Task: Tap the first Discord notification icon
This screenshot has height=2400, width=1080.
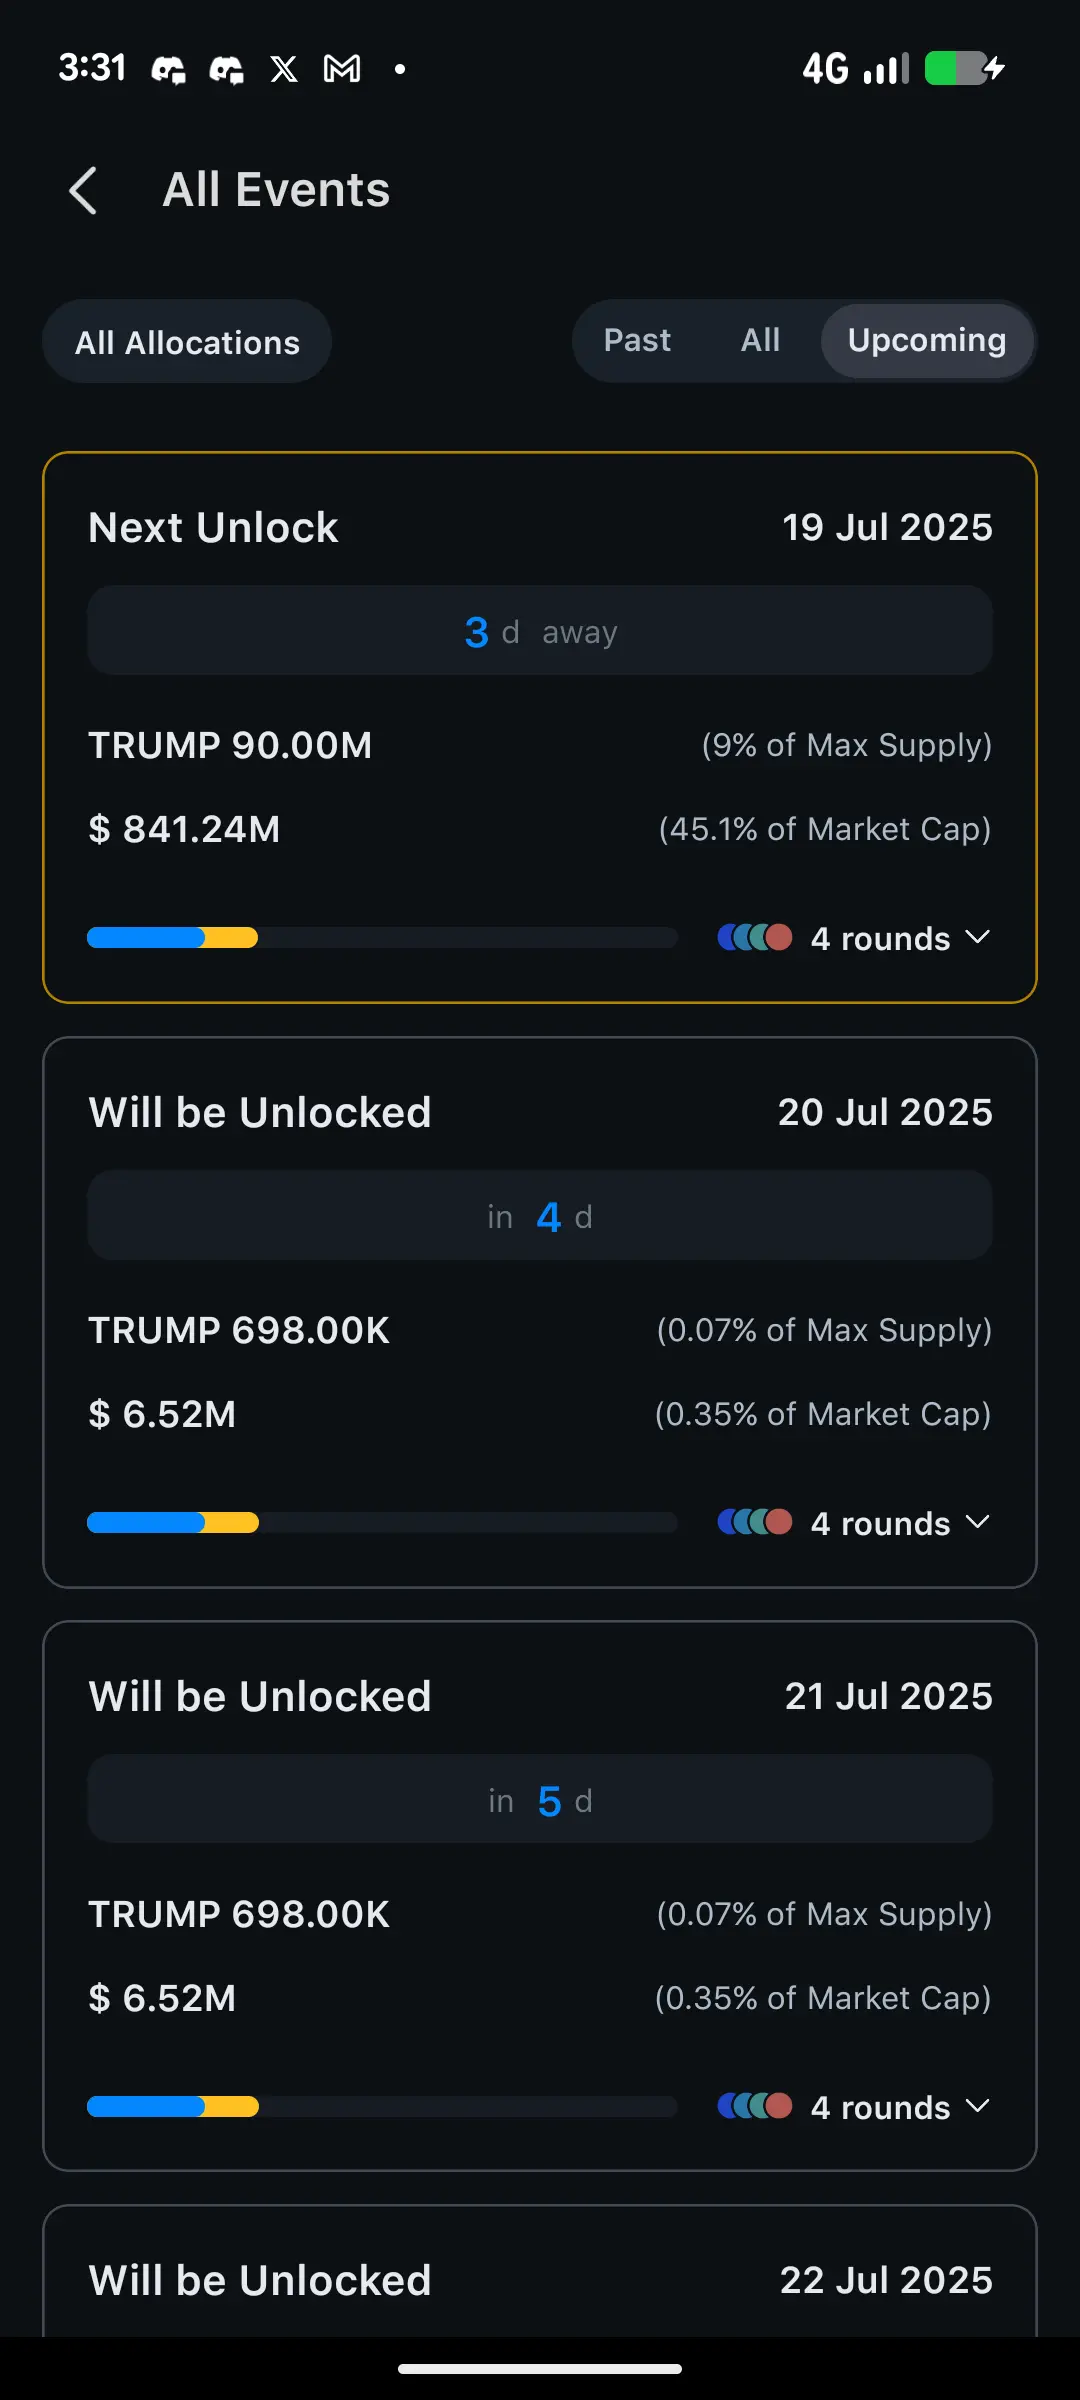Action: (168, 69)
